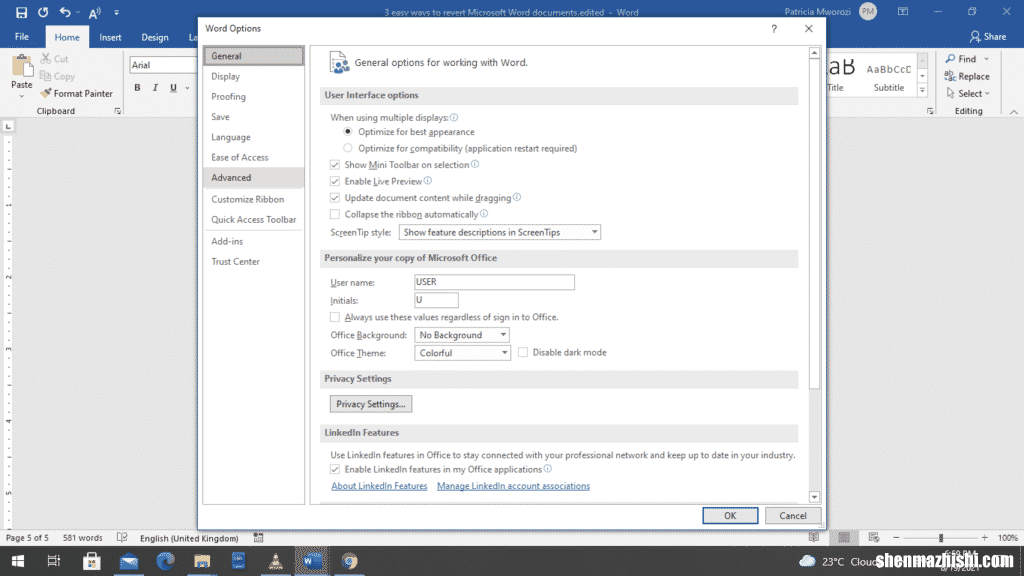Click the PM account avatar circle

coord(868,11)
